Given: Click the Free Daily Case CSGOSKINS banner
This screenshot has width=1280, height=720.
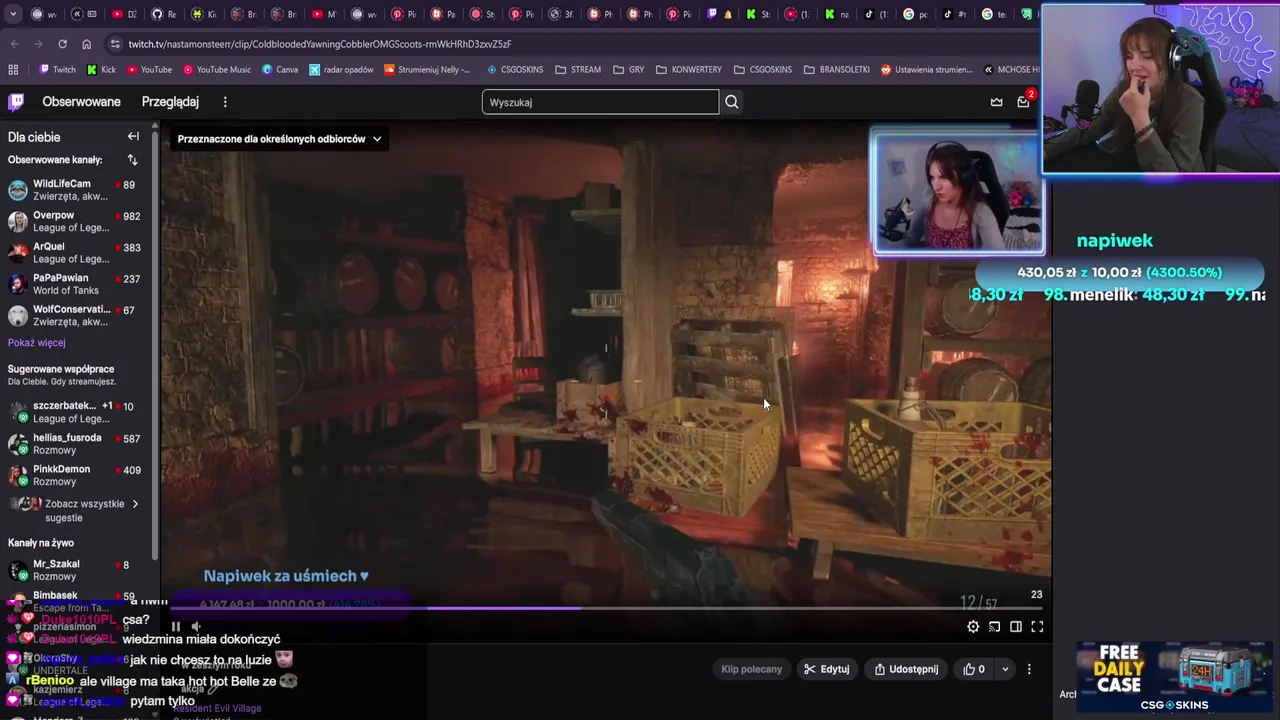Looking at the screenshot, I should click(1177, 677).
